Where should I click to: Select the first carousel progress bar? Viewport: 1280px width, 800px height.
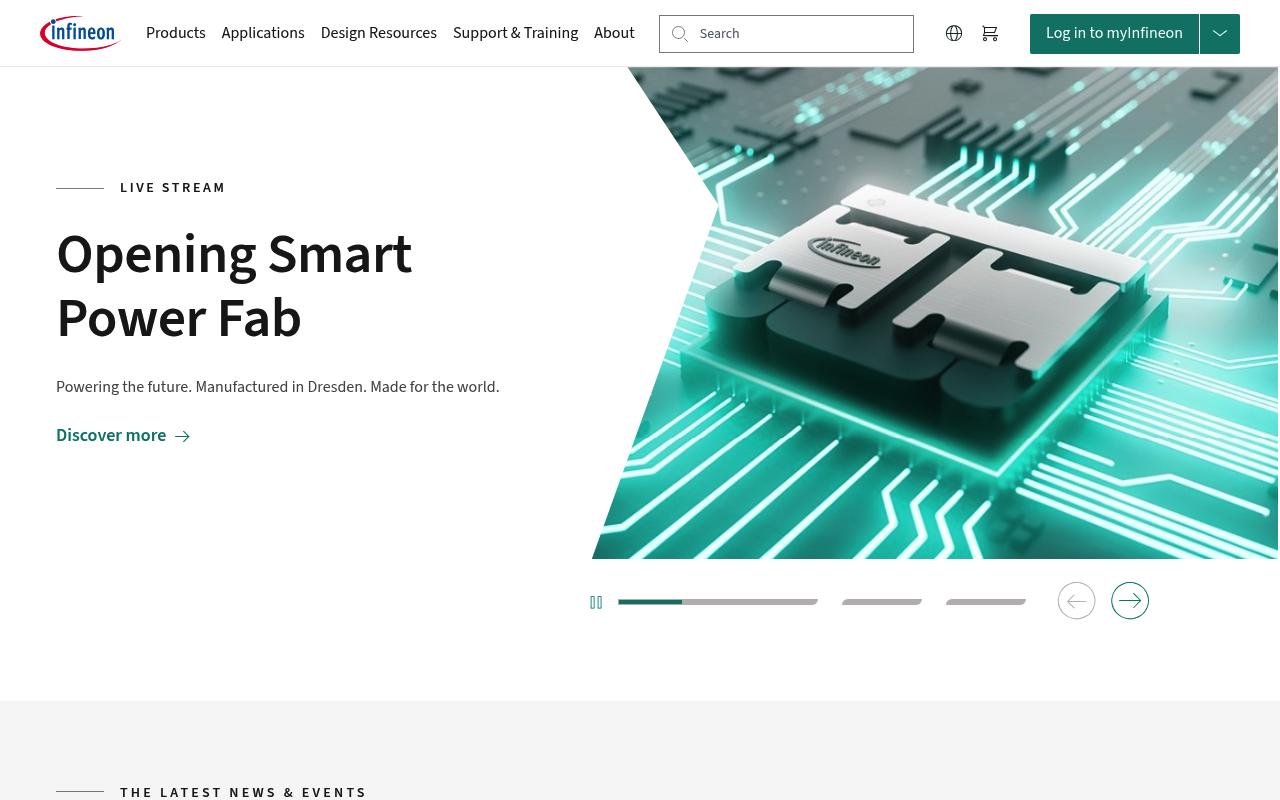(x=718, y=602)
